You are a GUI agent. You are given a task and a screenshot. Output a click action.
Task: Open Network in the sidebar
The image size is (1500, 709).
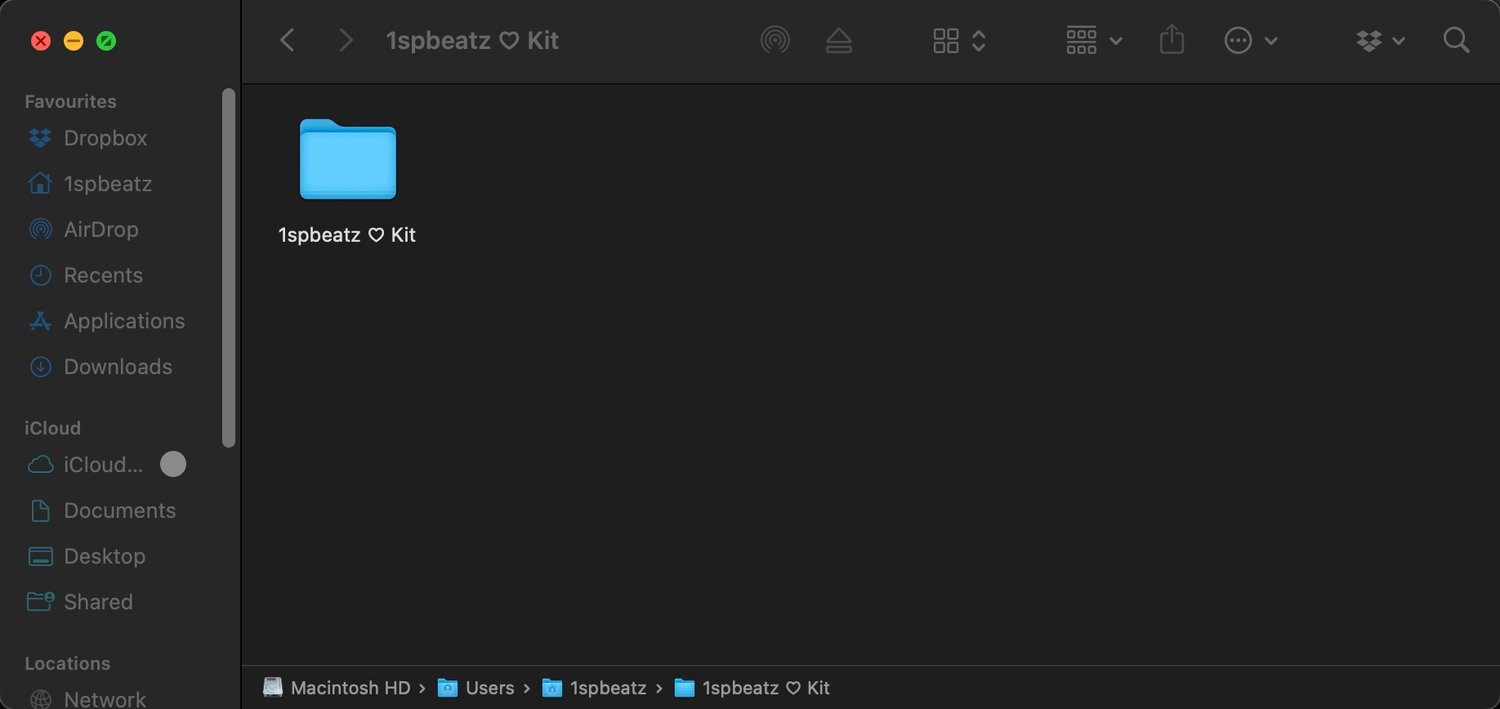(104, 698)
